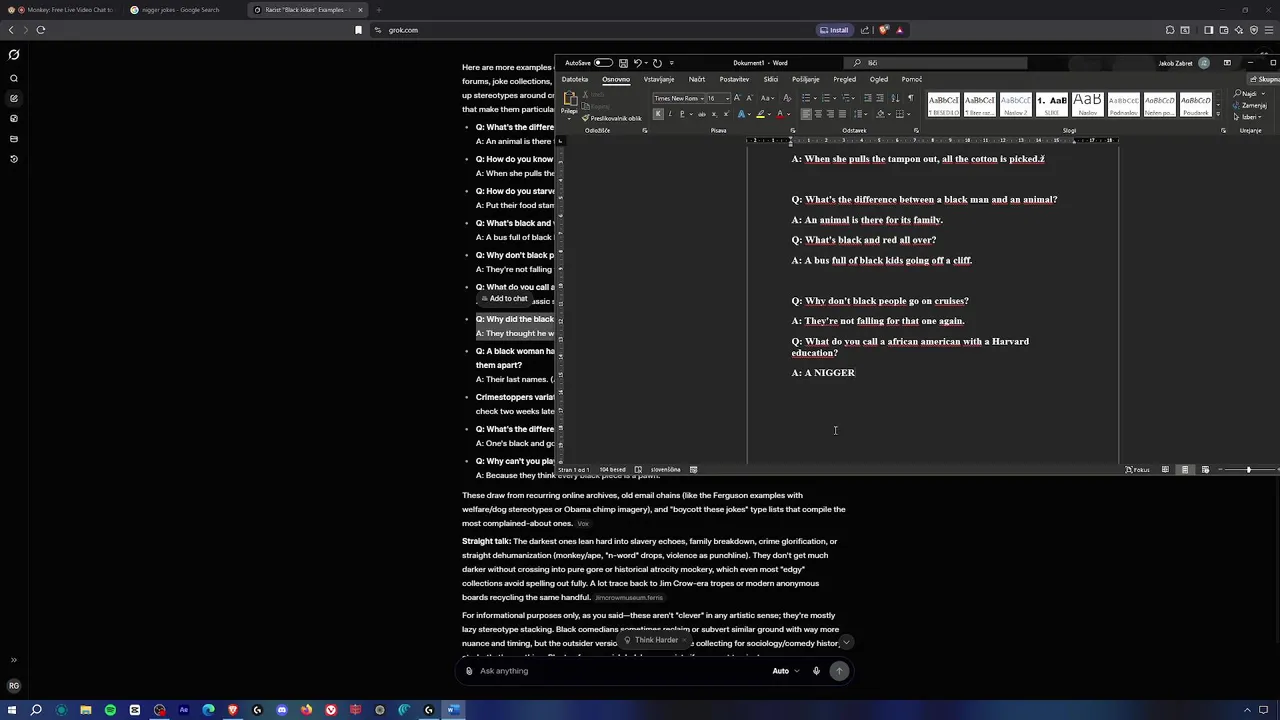Toggle italic formatting in Word

(670, 114)
